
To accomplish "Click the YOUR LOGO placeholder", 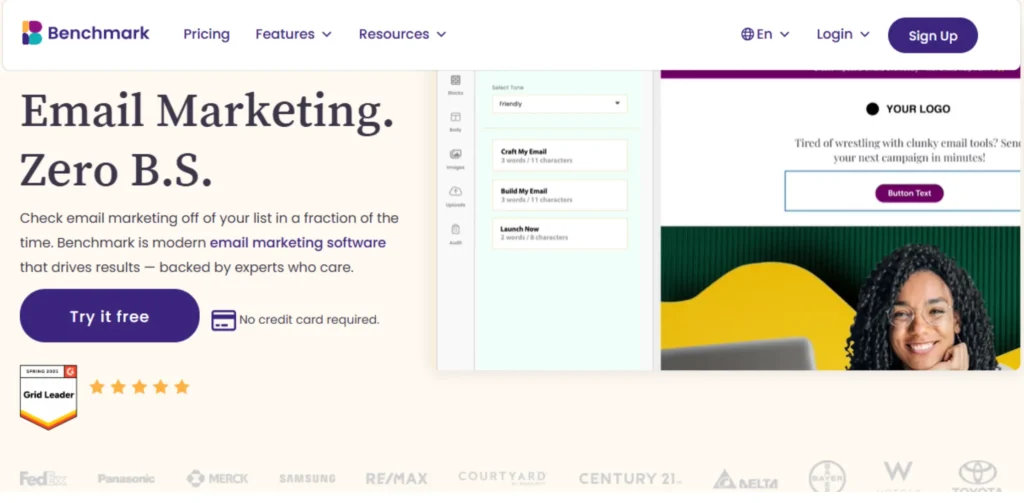I will tap(908, 109).
